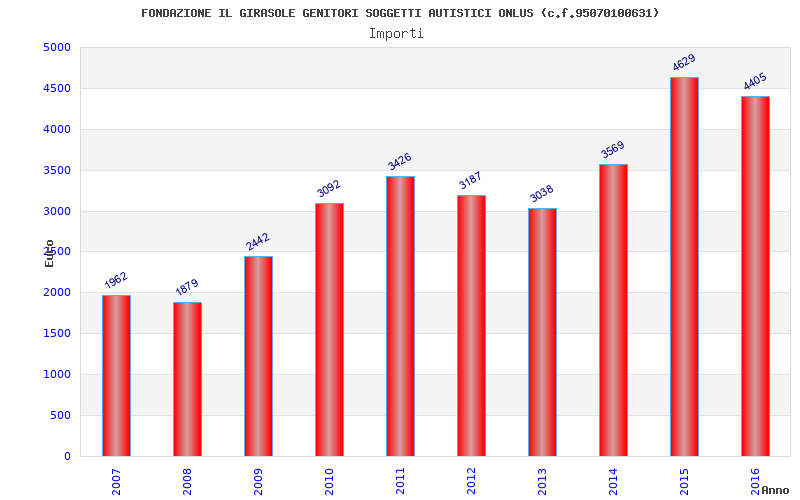The width and height of the screenshot is (800, 500).
Task: Select the red bar for 2012
Action: (471, 326)
